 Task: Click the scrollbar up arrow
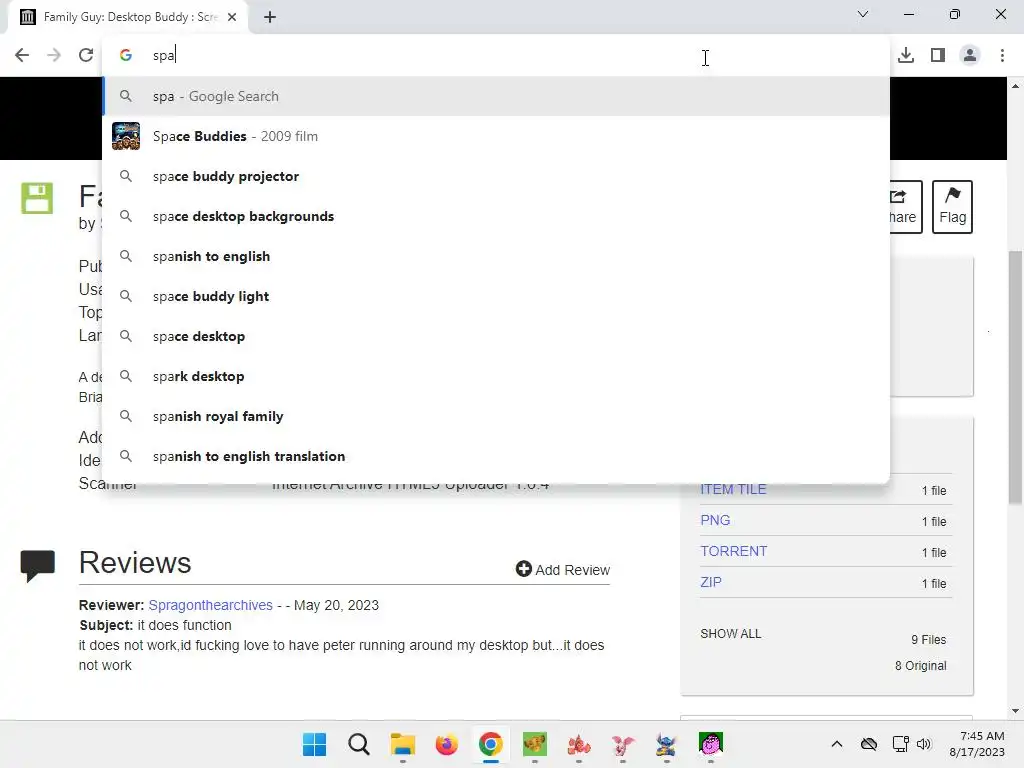[x=1016, y=86]
